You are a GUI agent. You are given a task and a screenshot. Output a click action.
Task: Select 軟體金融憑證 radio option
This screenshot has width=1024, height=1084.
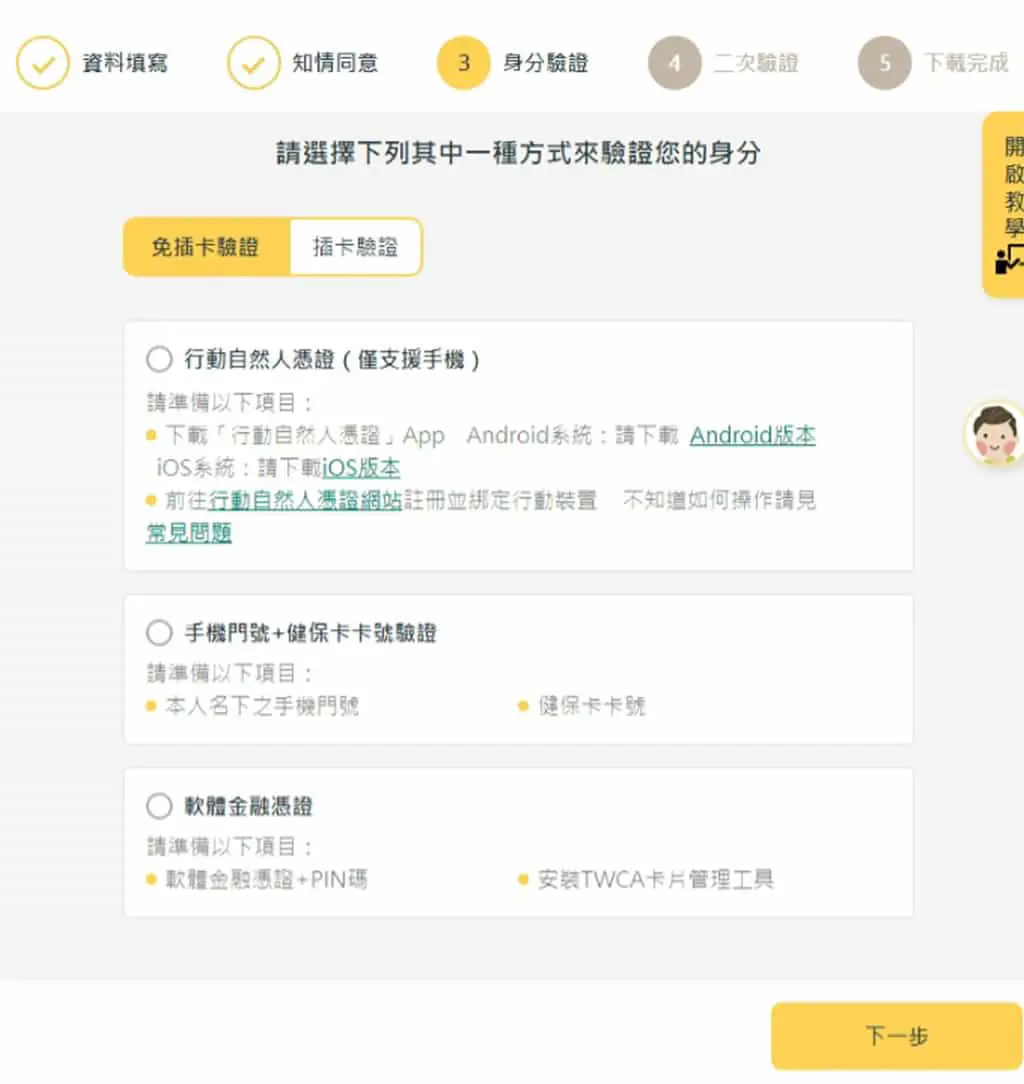(159, 805)
